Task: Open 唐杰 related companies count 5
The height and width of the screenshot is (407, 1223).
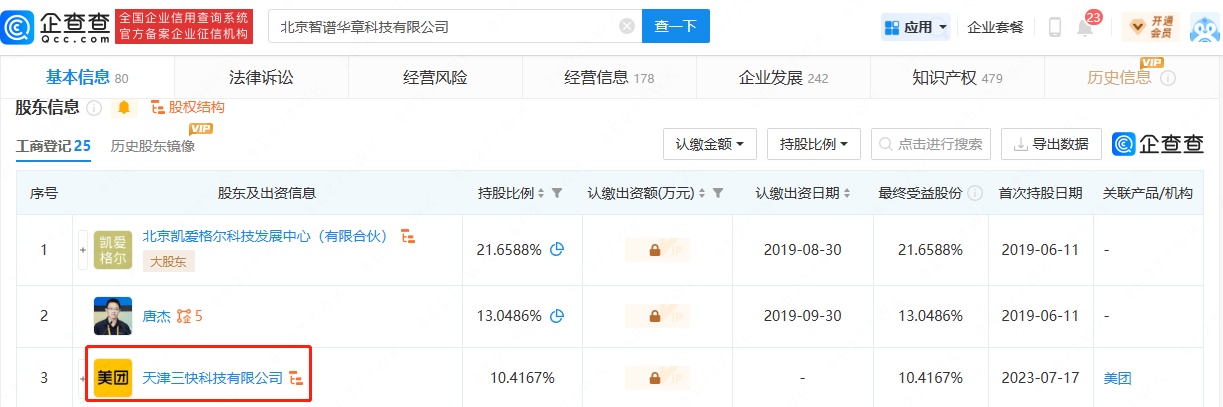Action: (190, 315)
